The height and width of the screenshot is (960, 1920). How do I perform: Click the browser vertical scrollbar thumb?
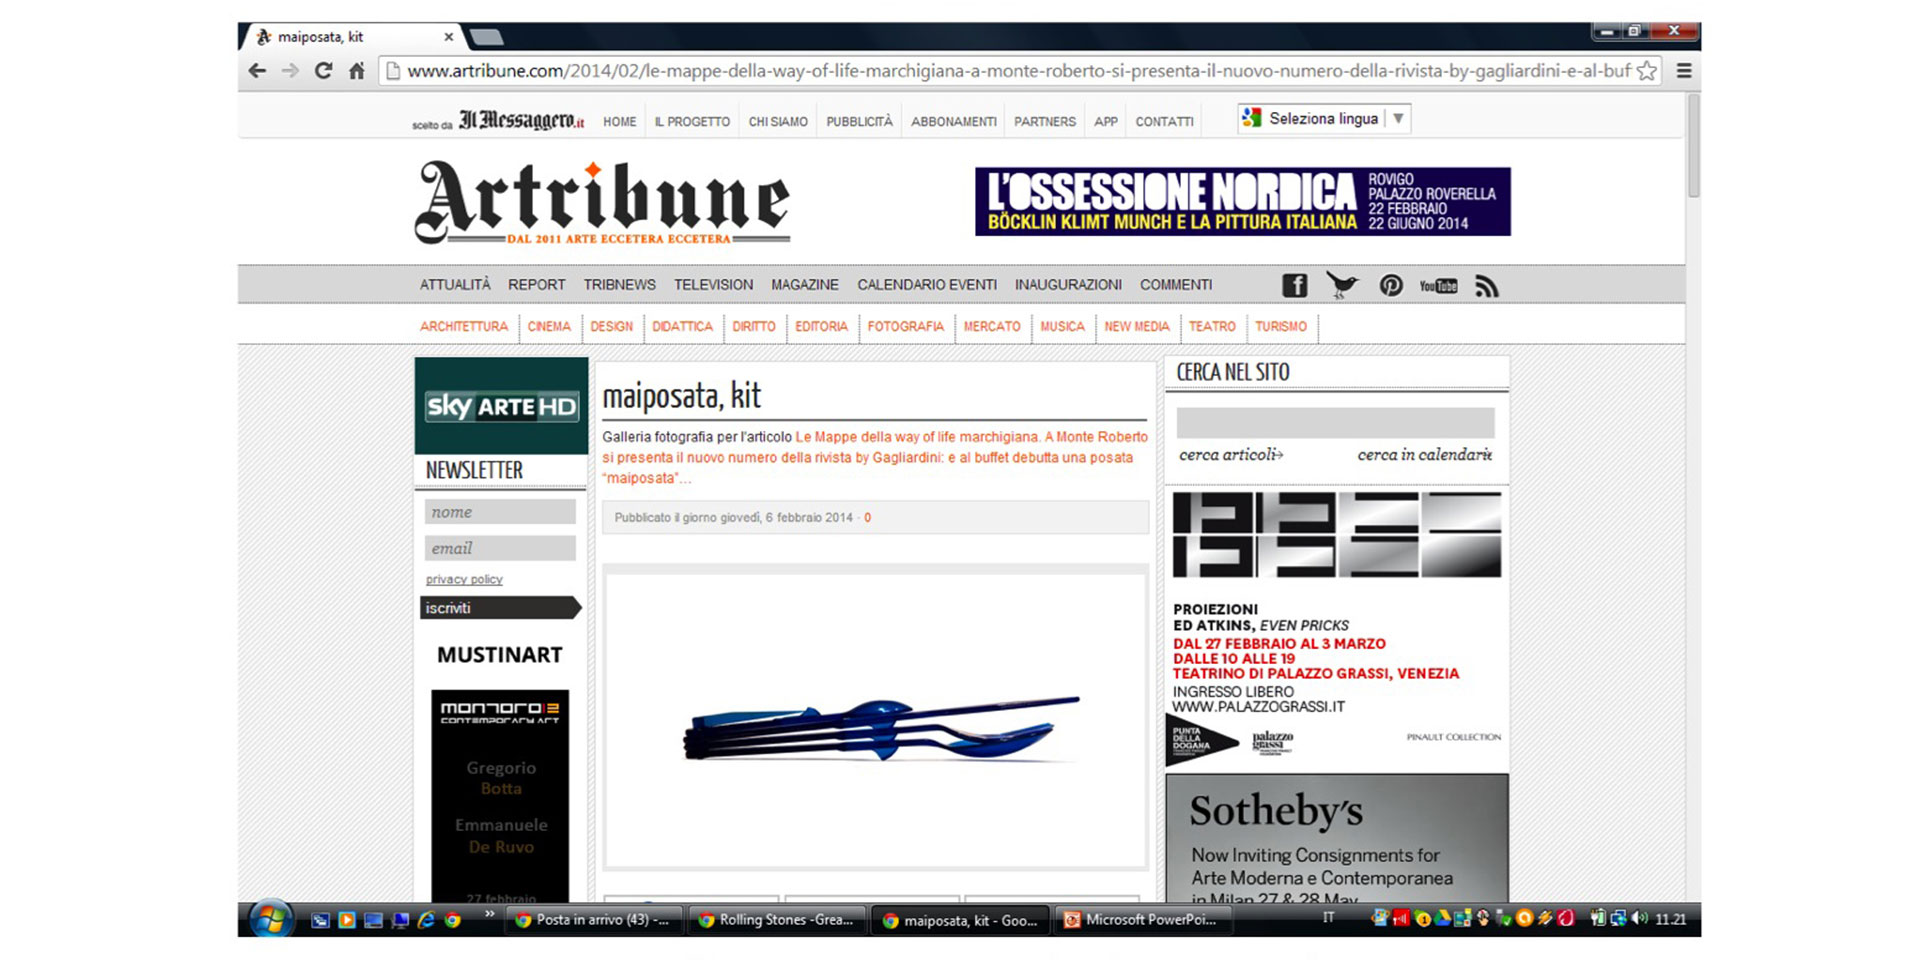pos(1693,146)
